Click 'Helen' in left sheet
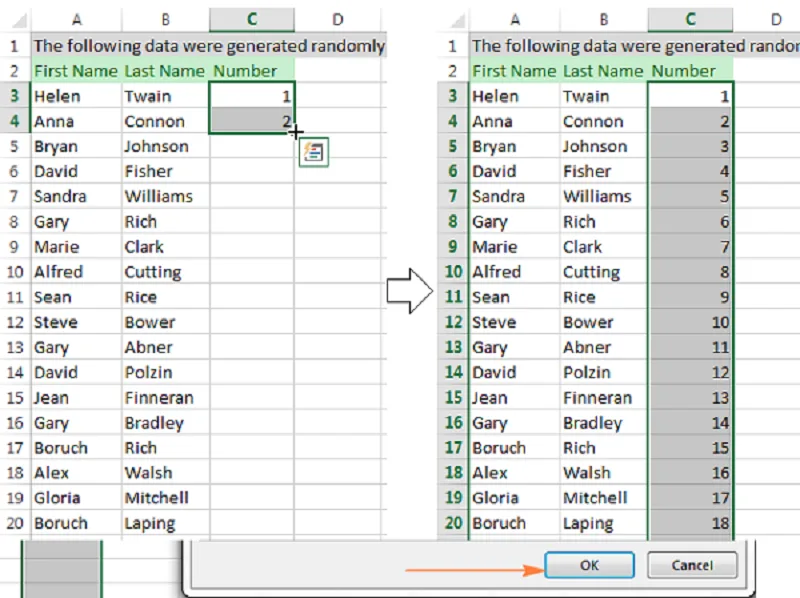800x598 pixels. point(57,96)
